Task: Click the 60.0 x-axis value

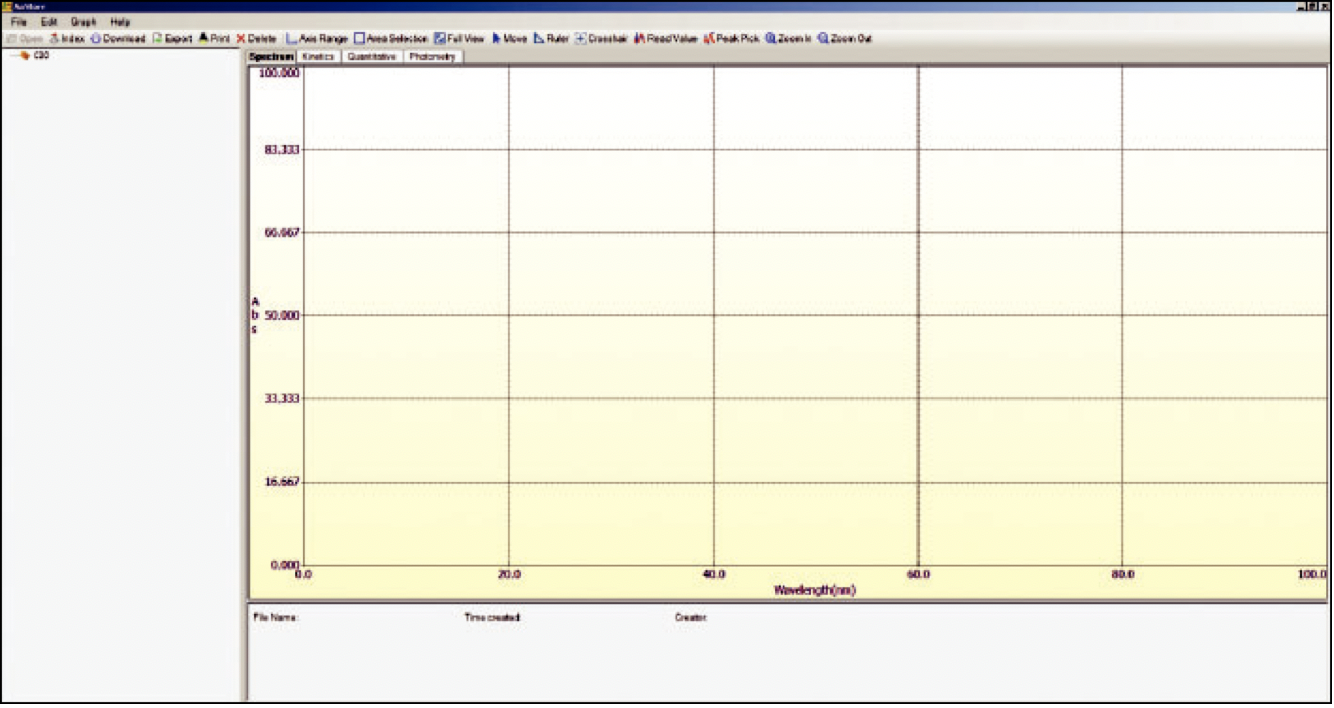Action: pos(918,575)
